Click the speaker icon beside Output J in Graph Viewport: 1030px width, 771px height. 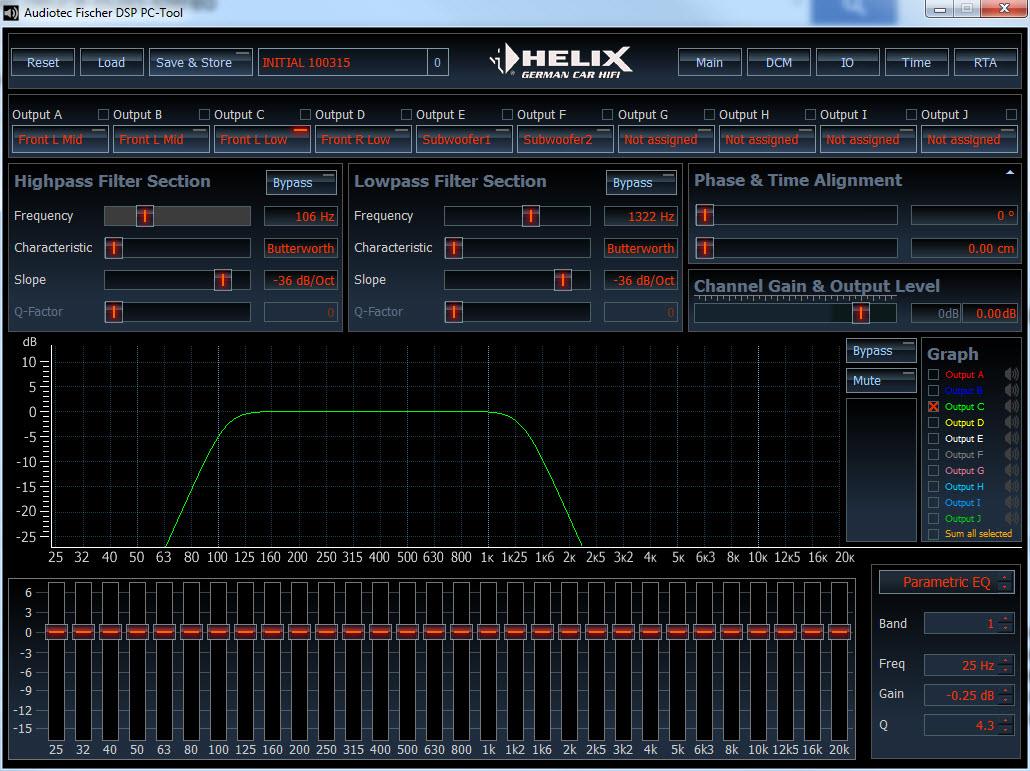coord(1012,519)
